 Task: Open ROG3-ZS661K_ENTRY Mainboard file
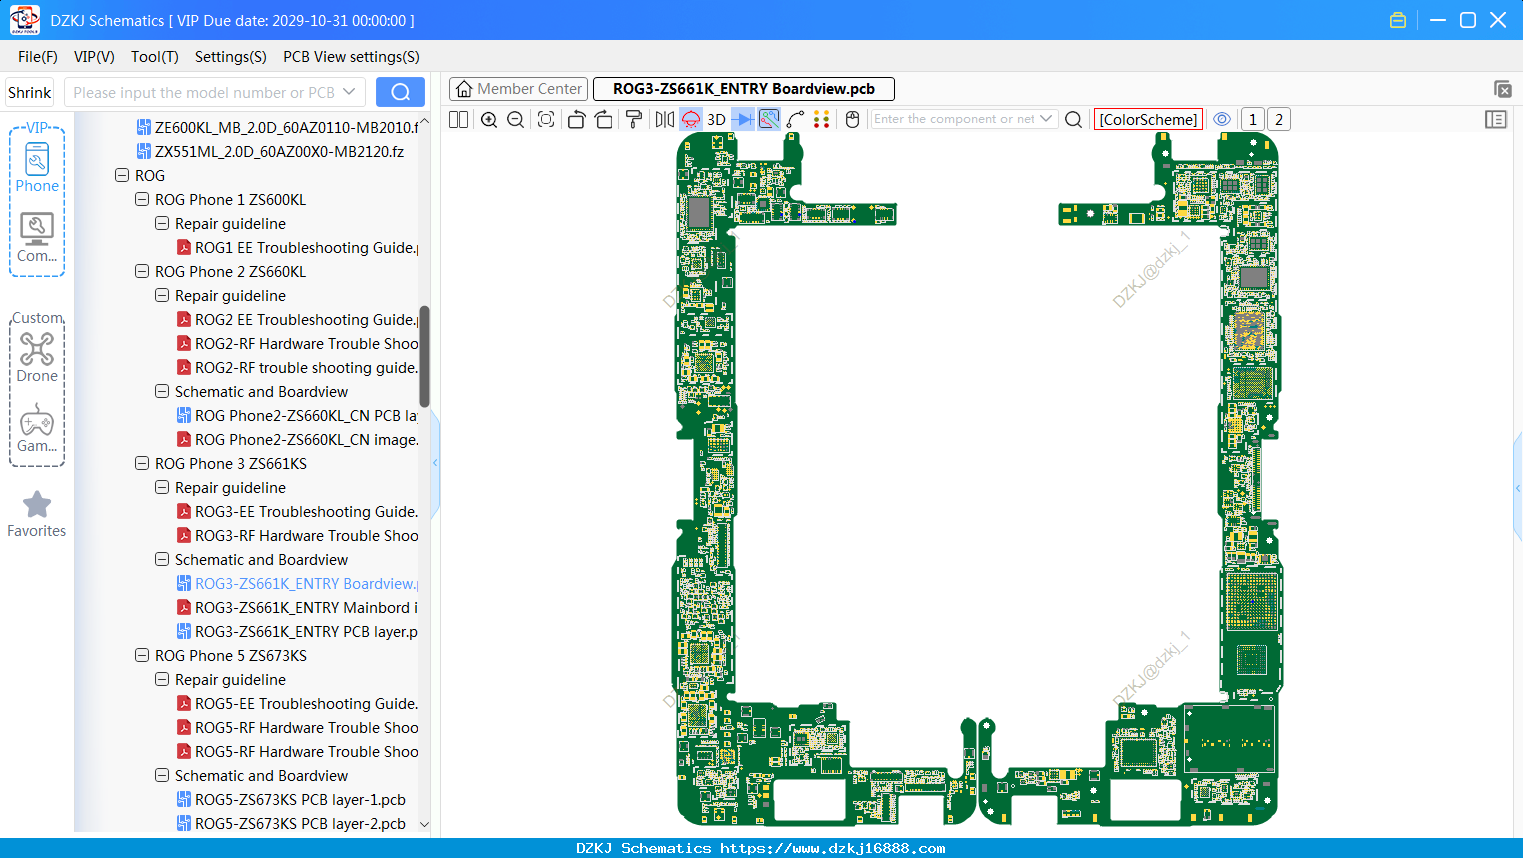click(297, 607)
